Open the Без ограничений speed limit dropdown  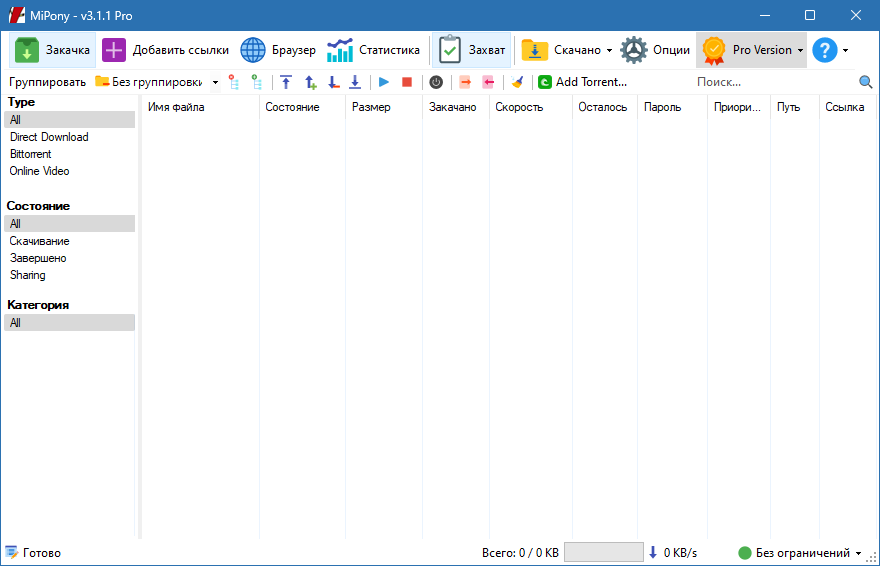click(799, 553)
